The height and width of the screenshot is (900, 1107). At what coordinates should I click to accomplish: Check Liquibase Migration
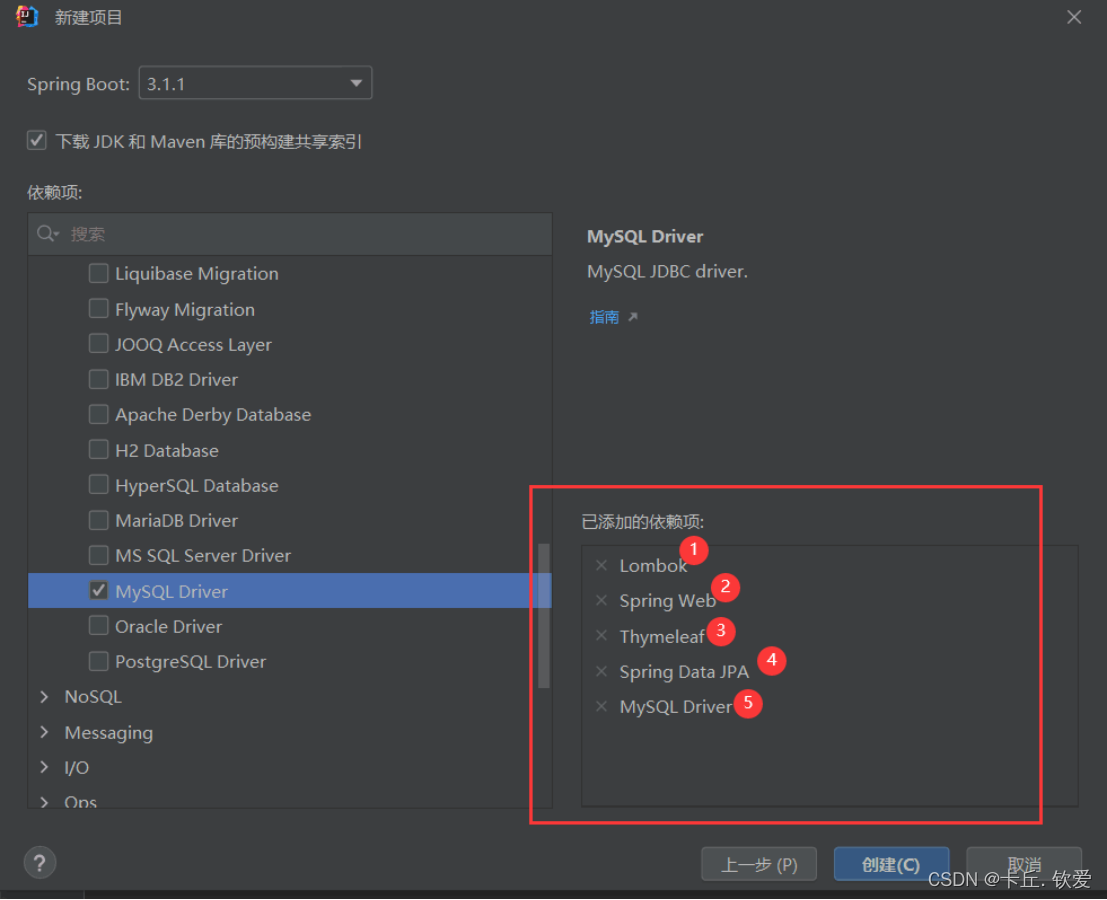point(98,273)
